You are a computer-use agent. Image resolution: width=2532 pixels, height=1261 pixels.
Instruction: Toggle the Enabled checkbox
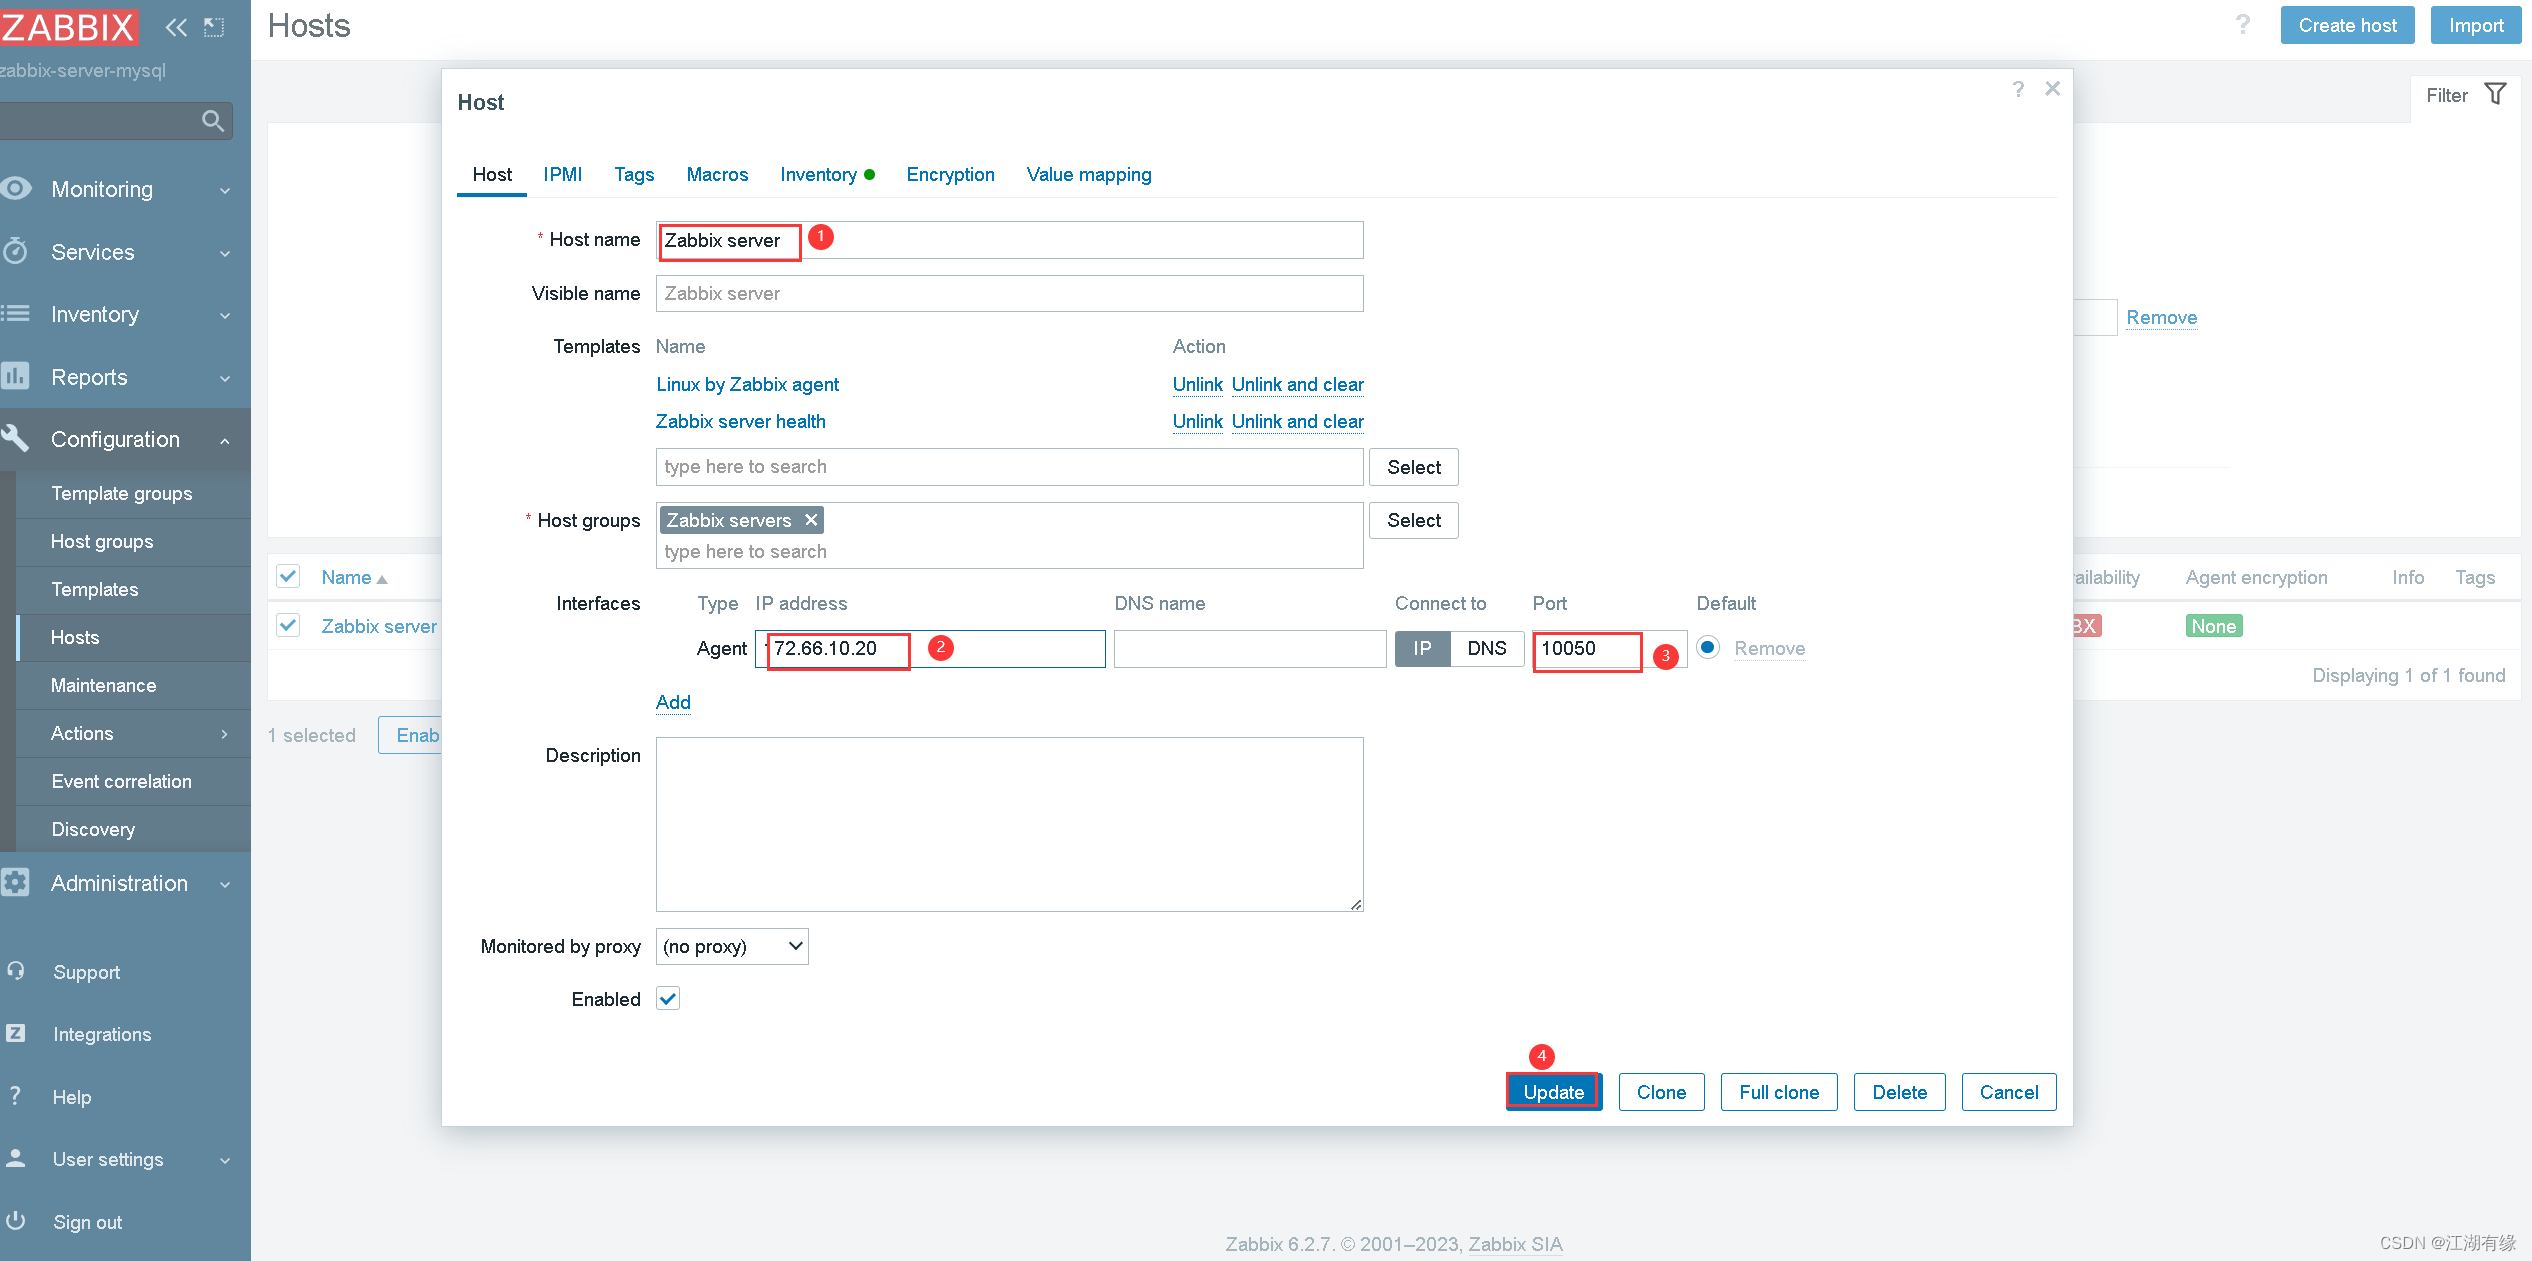(668, 998)
